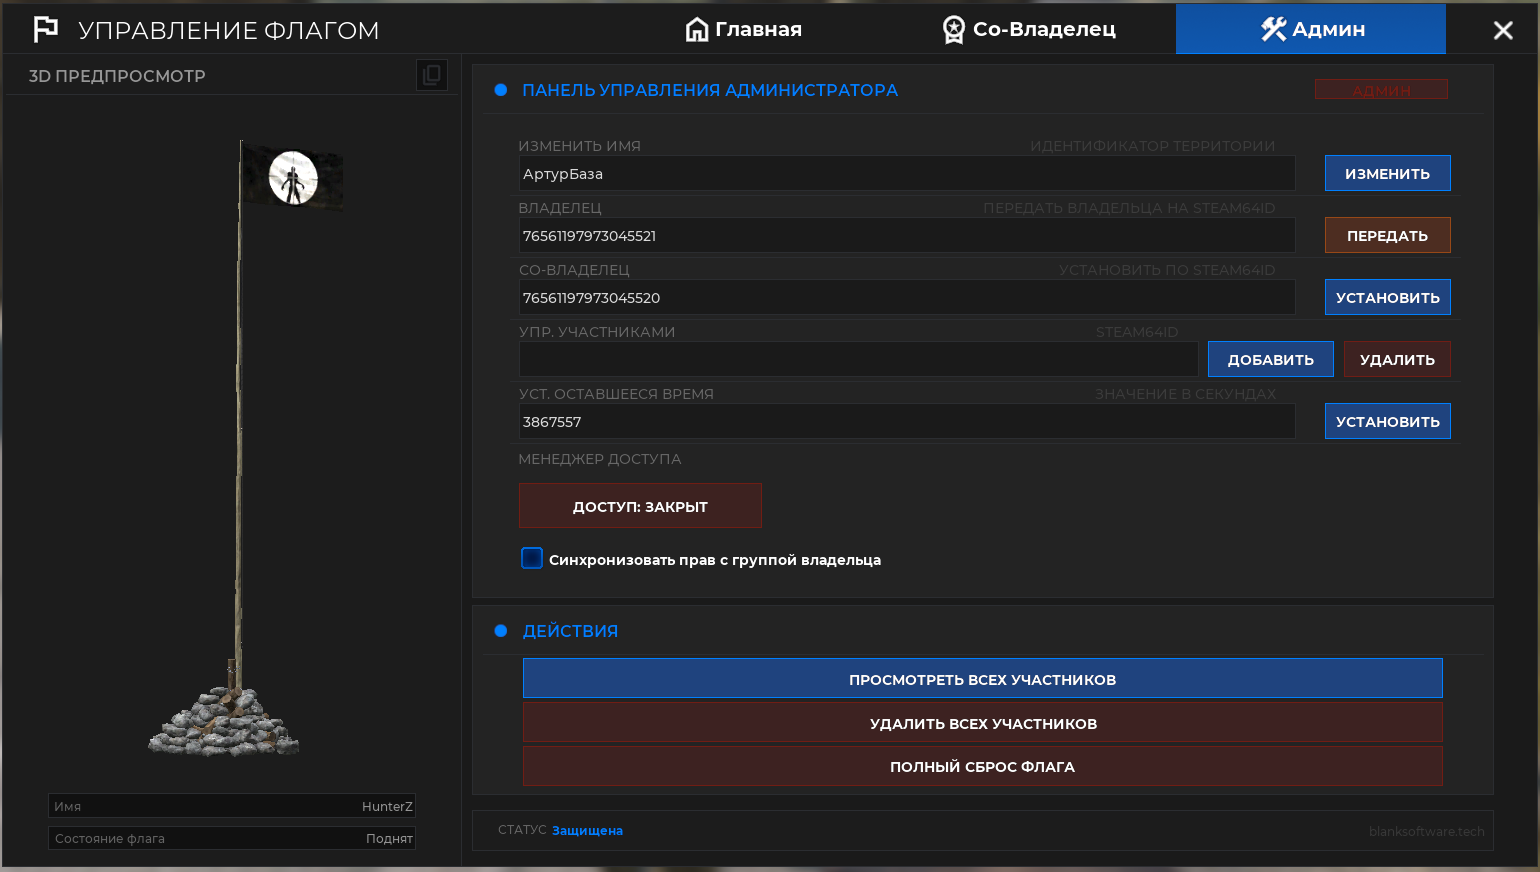This screenshot has width=1540, height=872.
Task: Click the Поднят flag state value
Action: (389, 838)
